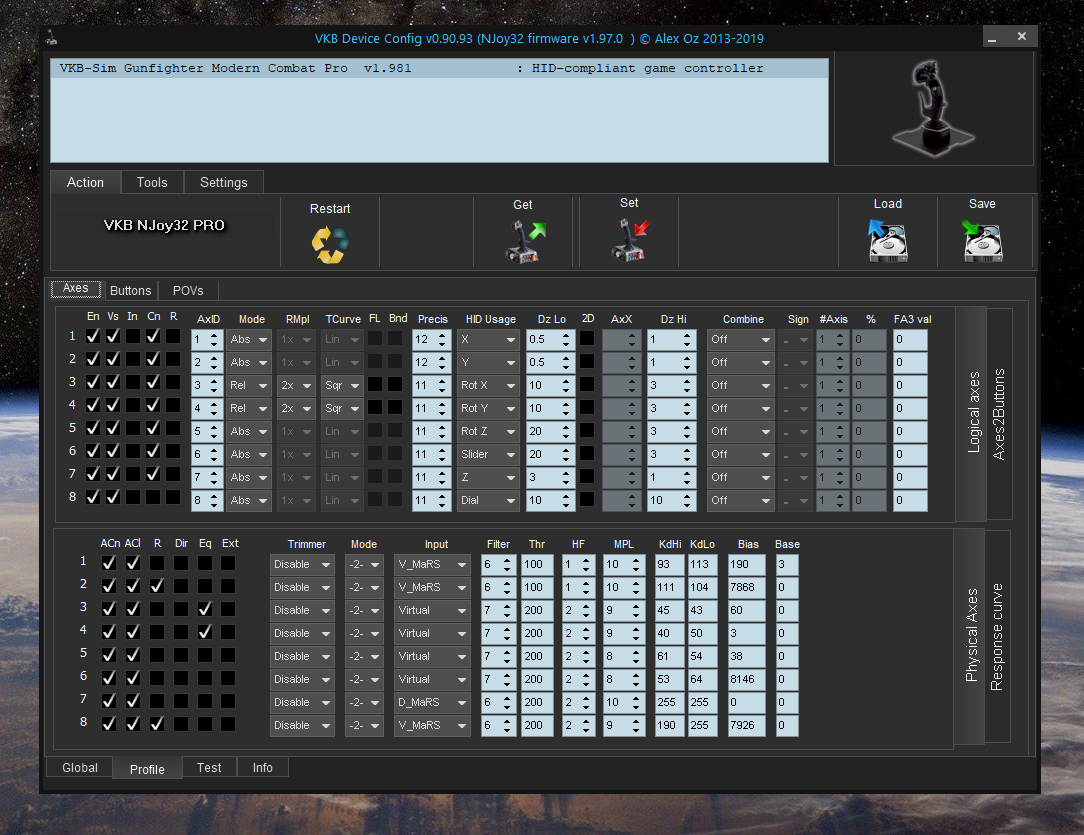Minimize the VKB Device Config window
Screen dimensions: 1084x835
[x=993, y=37]
